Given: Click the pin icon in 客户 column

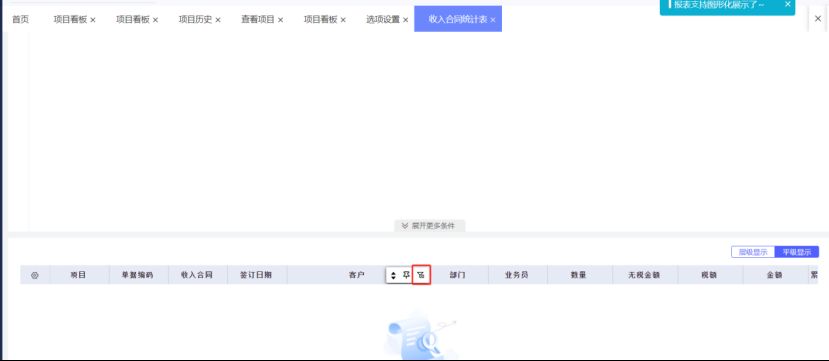Looking at the screenshot, I should [406, 275].
